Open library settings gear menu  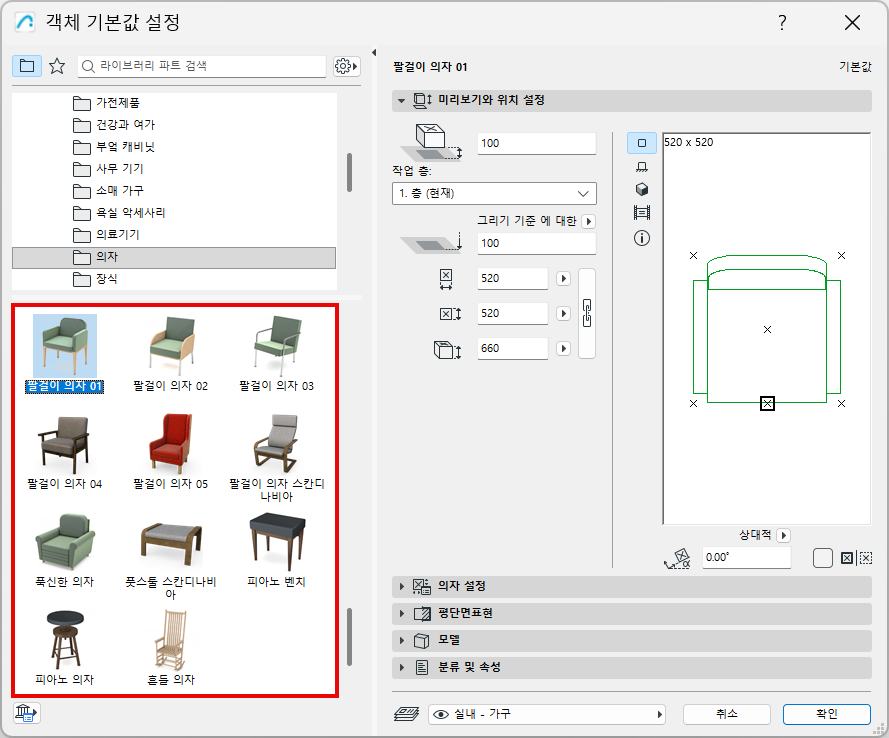tap(346, 66)
